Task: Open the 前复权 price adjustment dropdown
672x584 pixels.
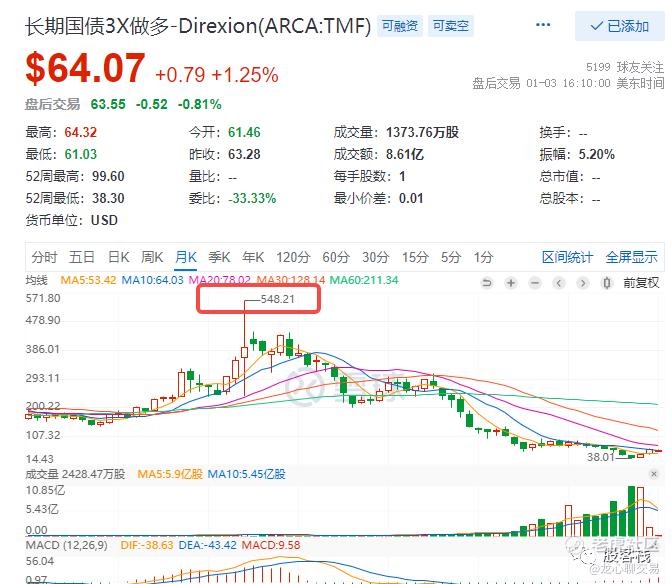Action: 641,283
